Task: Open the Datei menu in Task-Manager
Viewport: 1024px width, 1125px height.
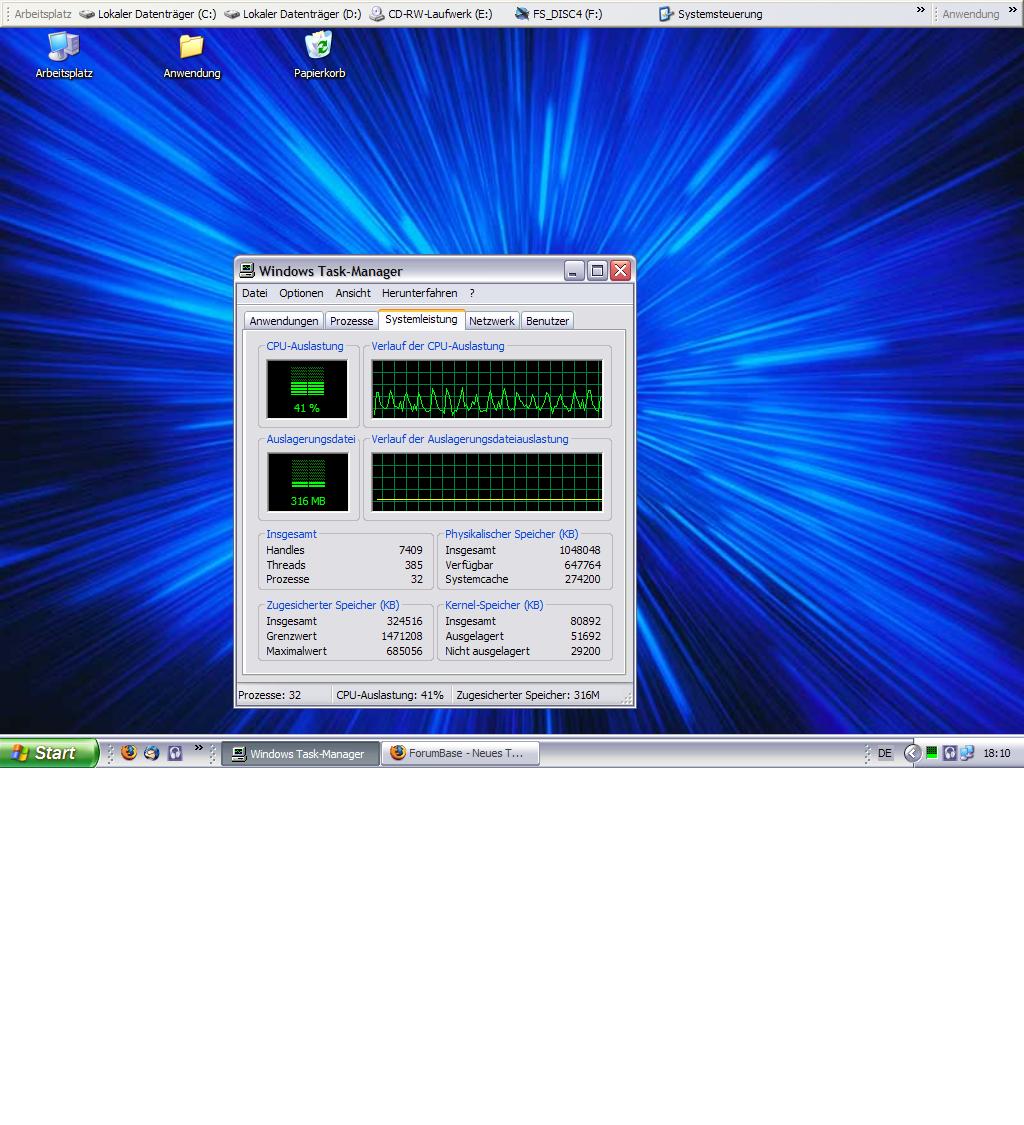Action: [255, 293]
